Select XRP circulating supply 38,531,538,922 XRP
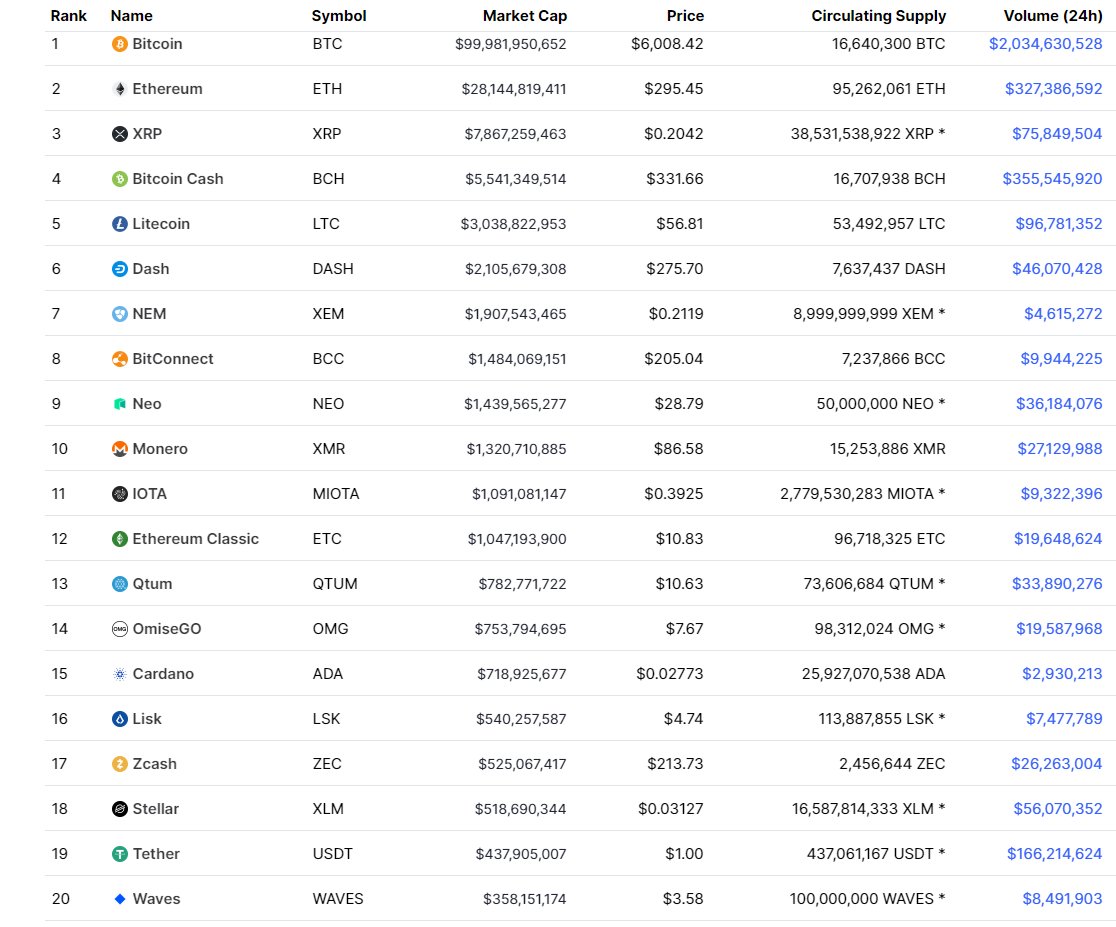This screenshot has height=927, width=1116. (x=862, y=134)
